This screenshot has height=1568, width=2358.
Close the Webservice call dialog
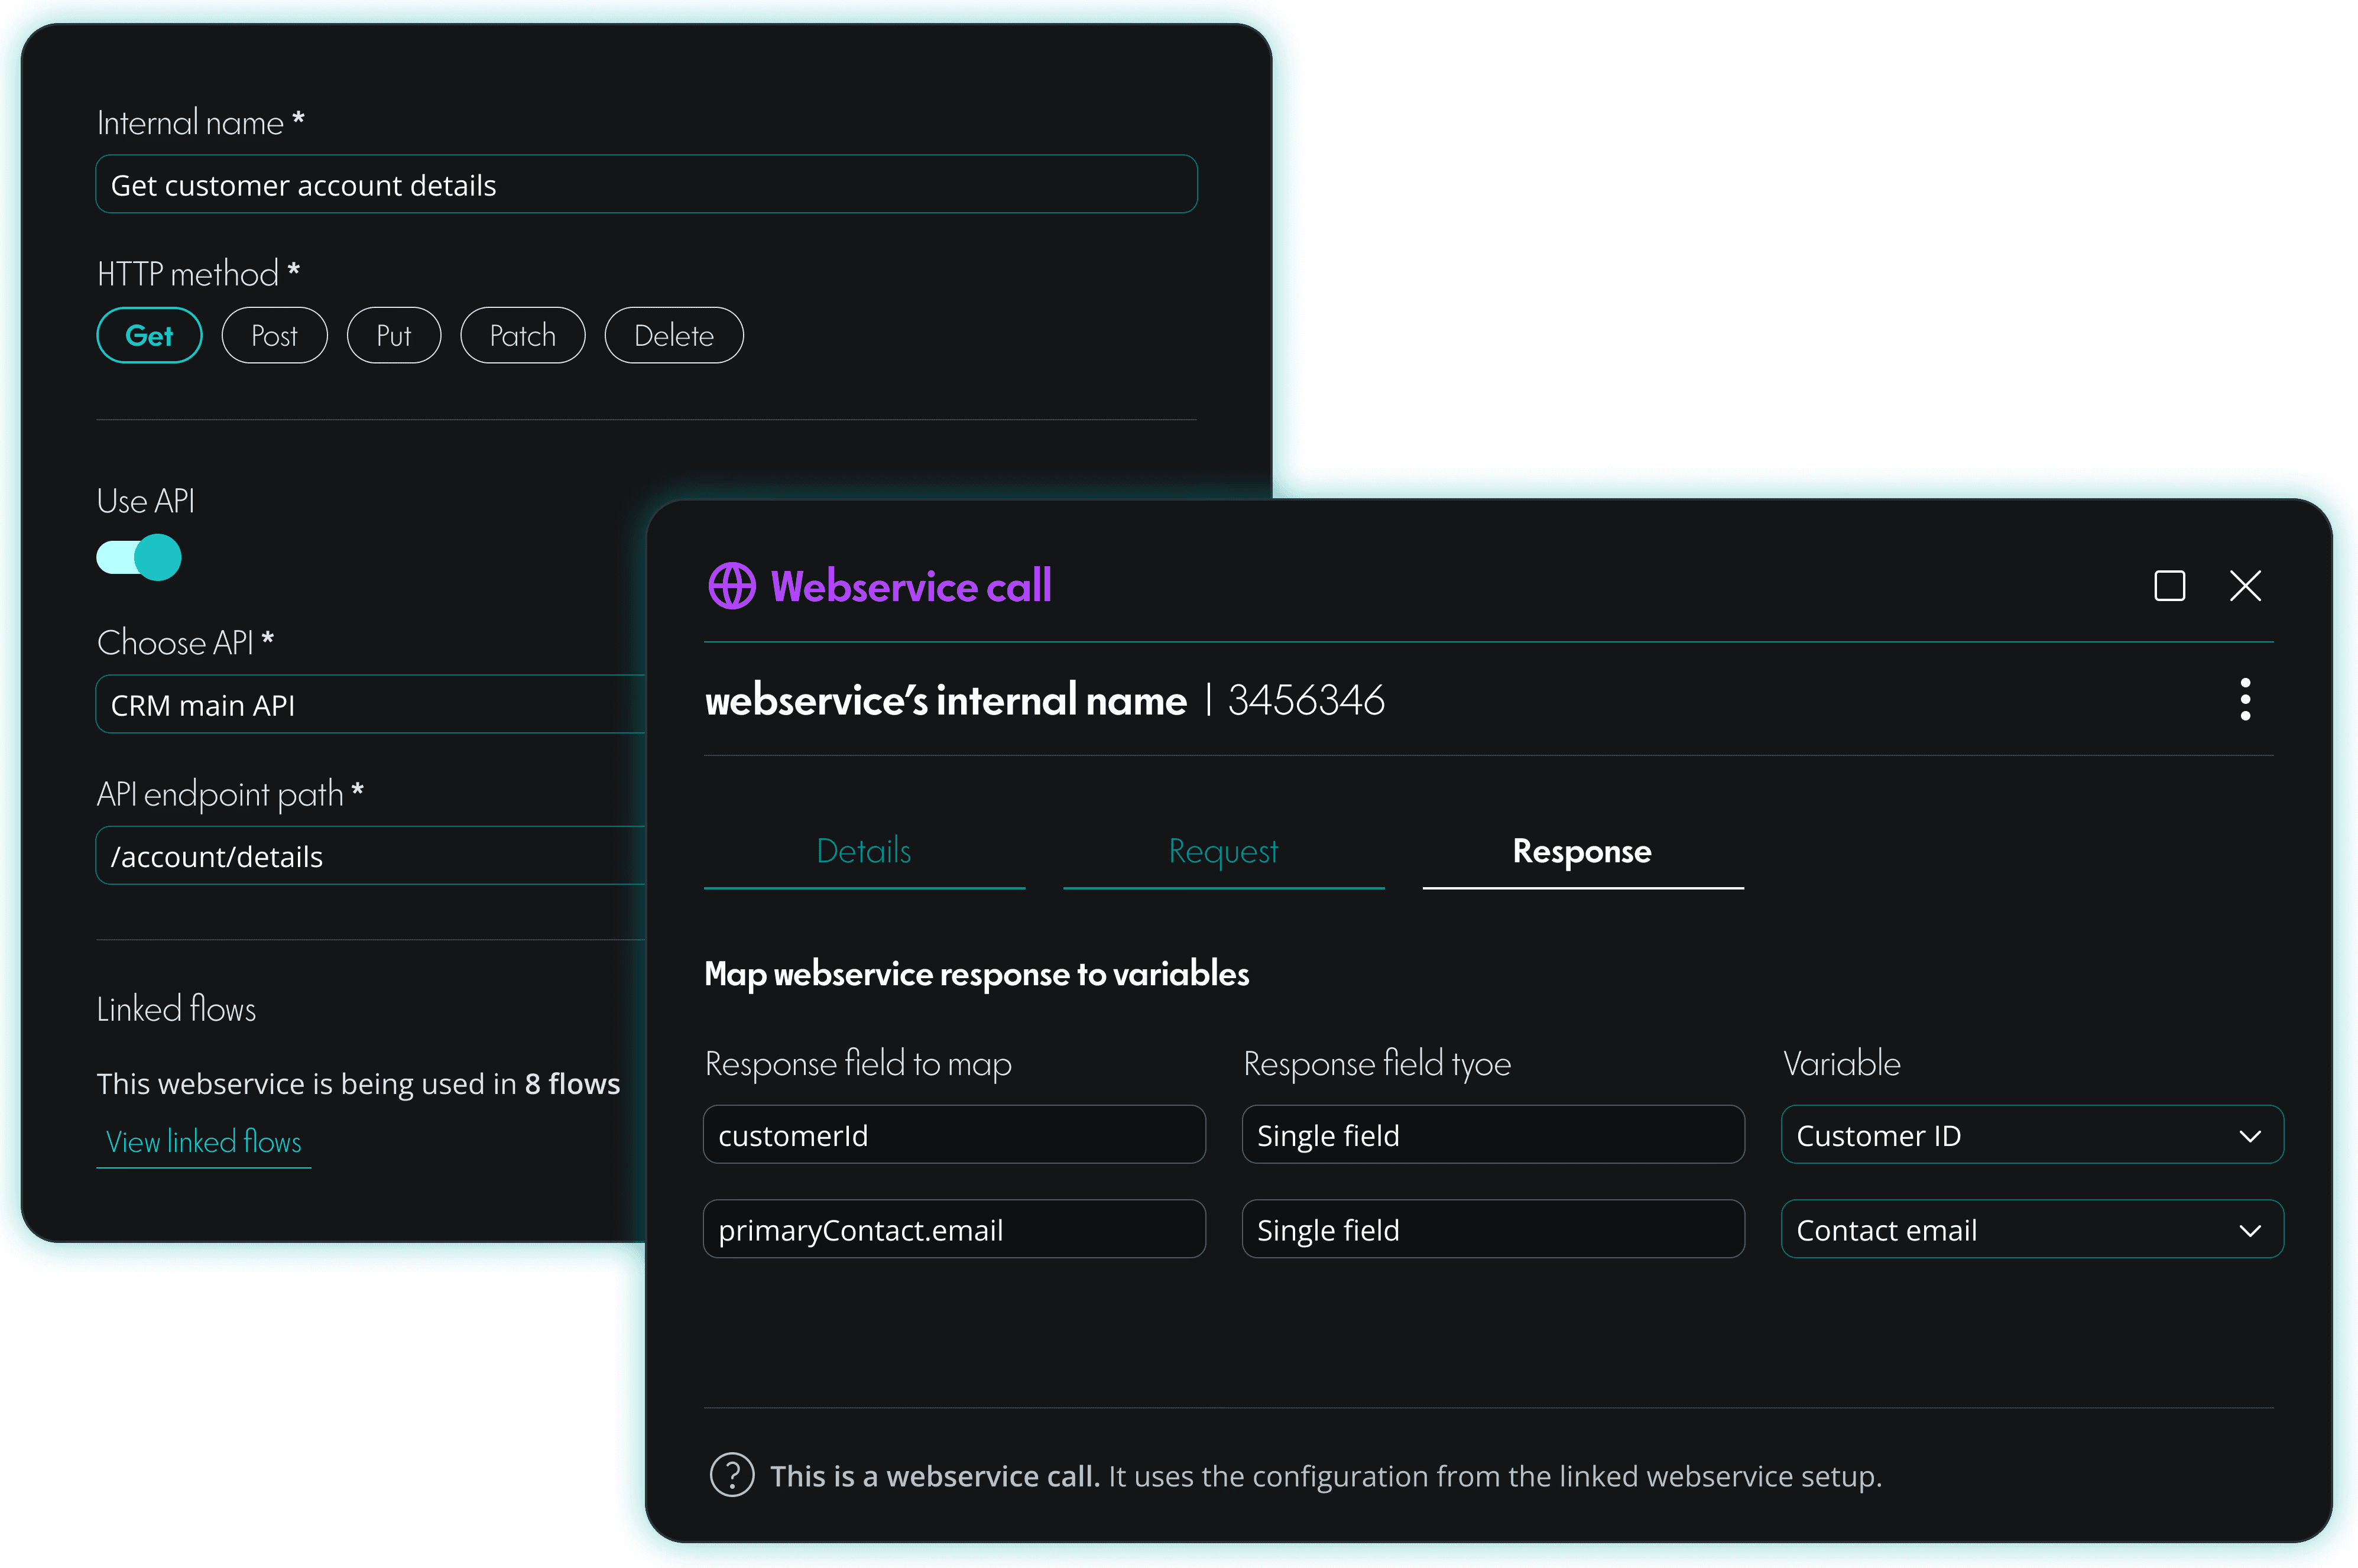[2245, 586]
